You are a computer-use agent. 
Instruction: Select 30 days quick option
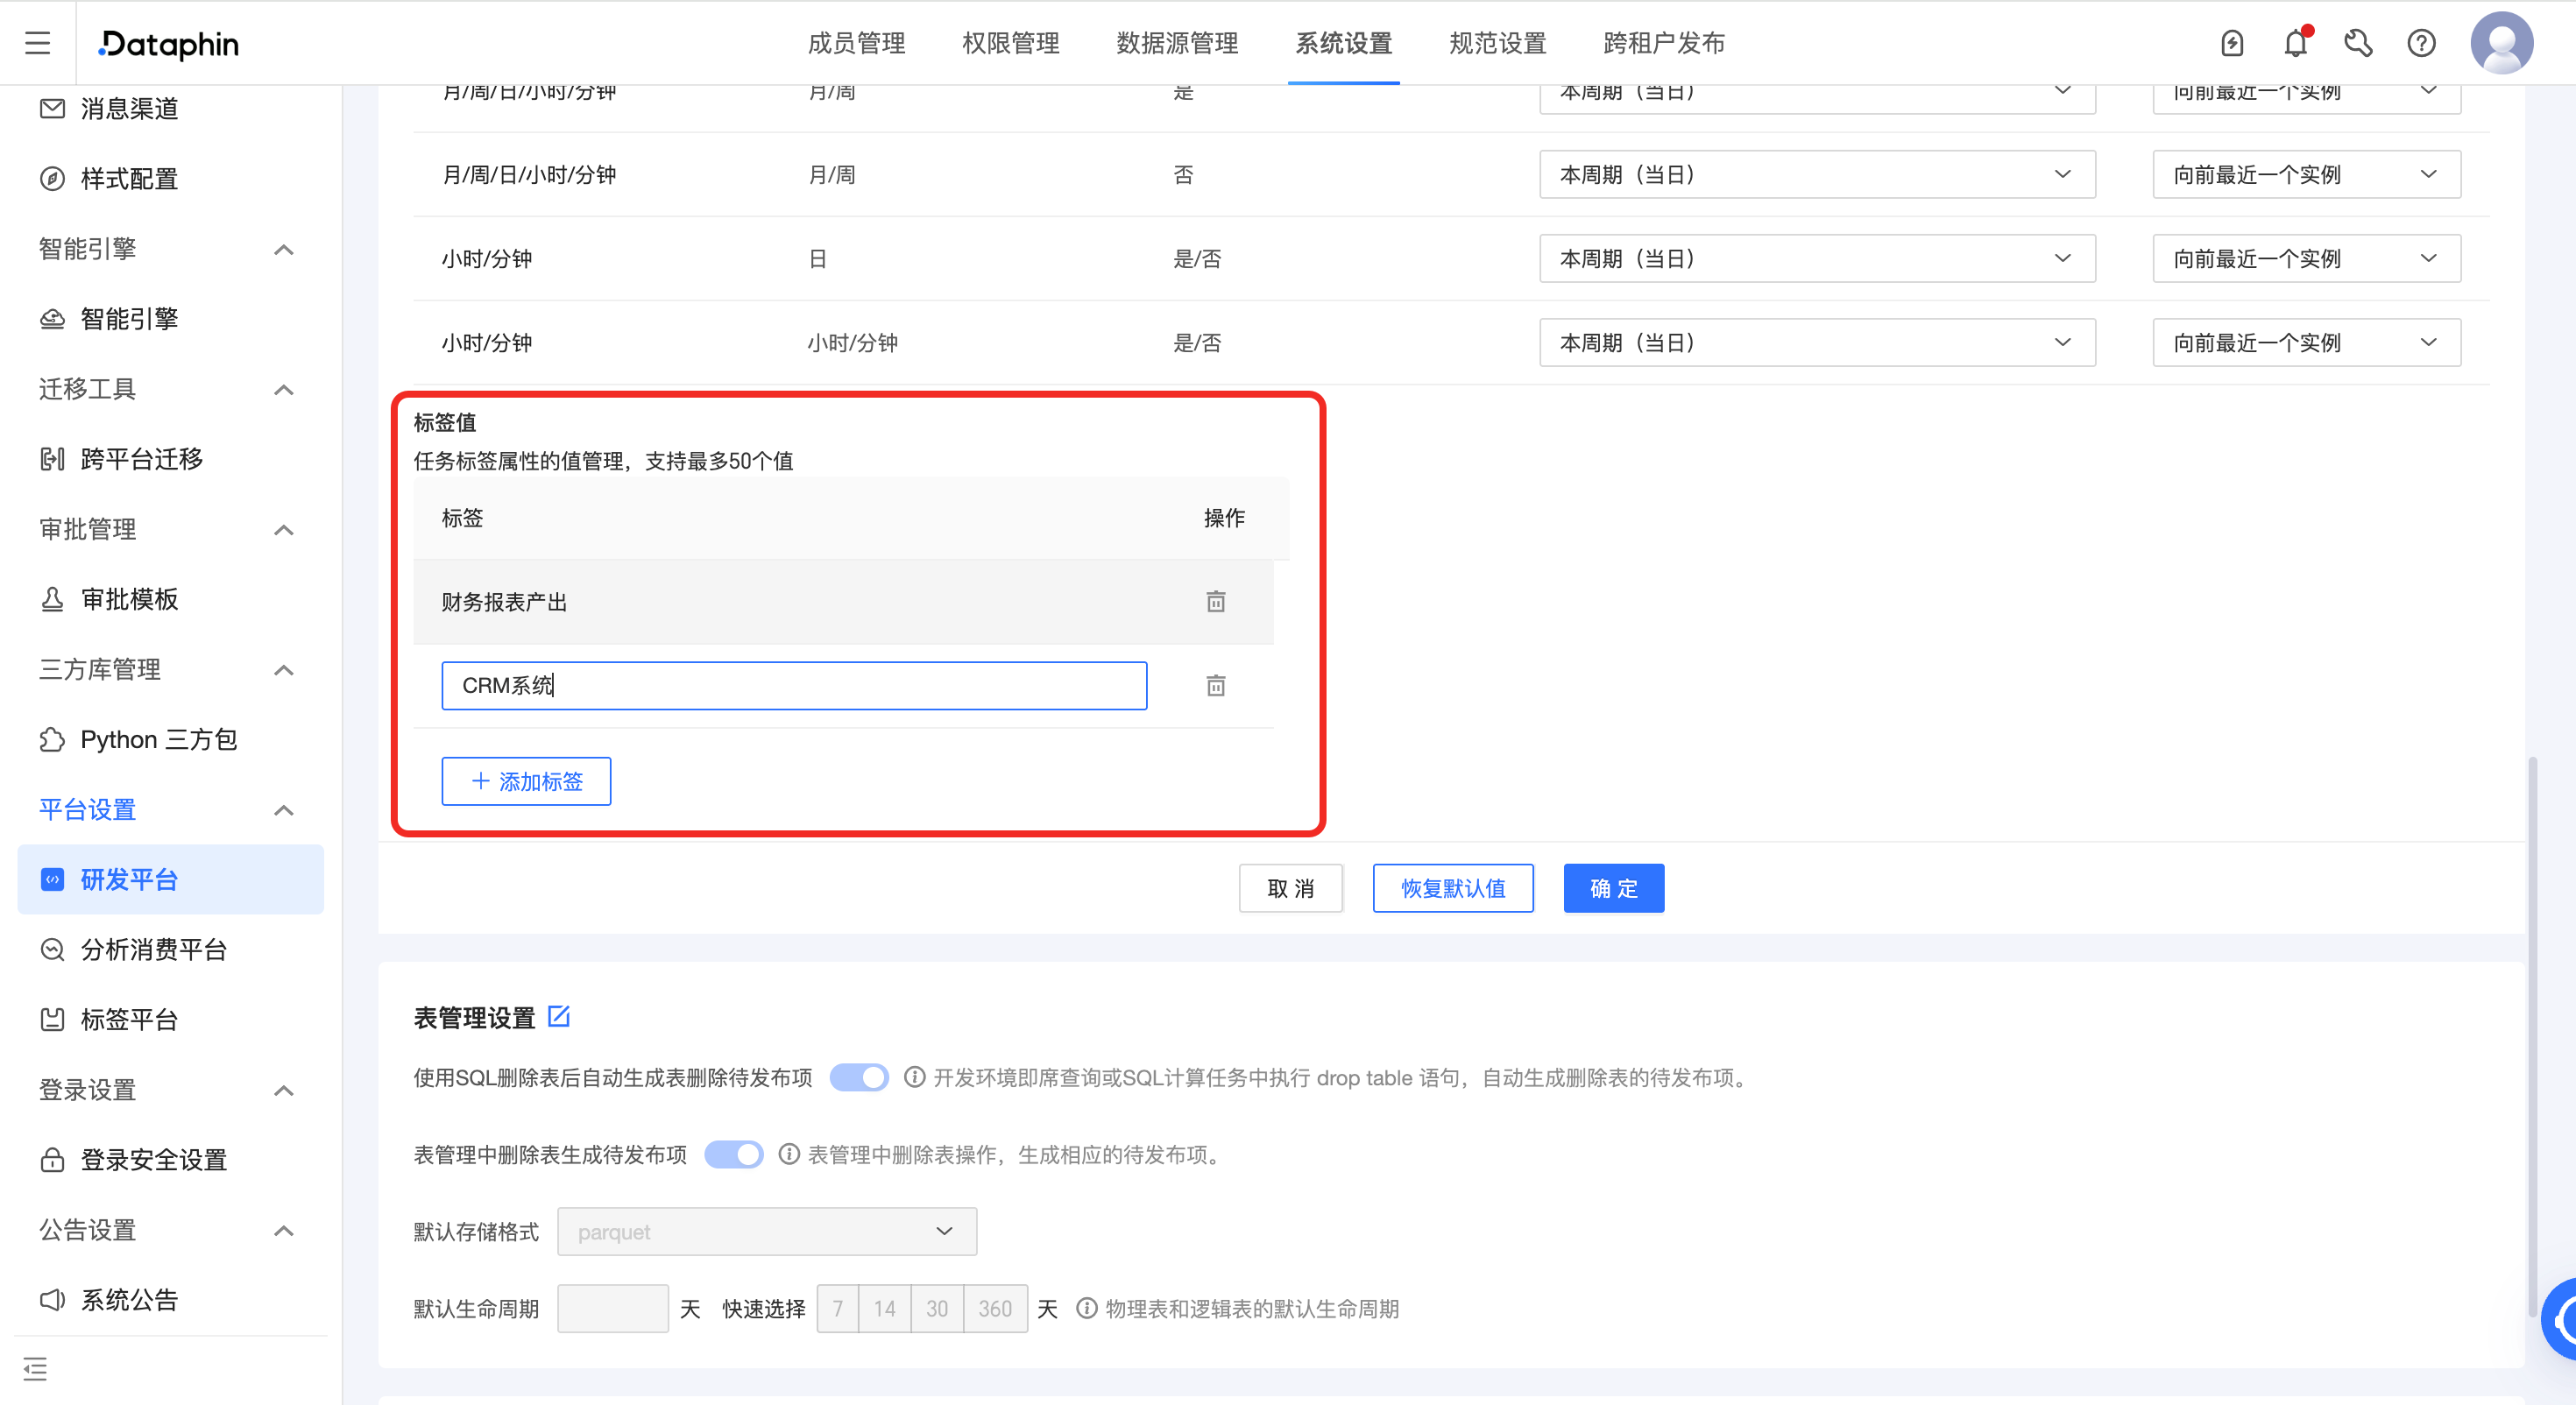click(936, 1308)
